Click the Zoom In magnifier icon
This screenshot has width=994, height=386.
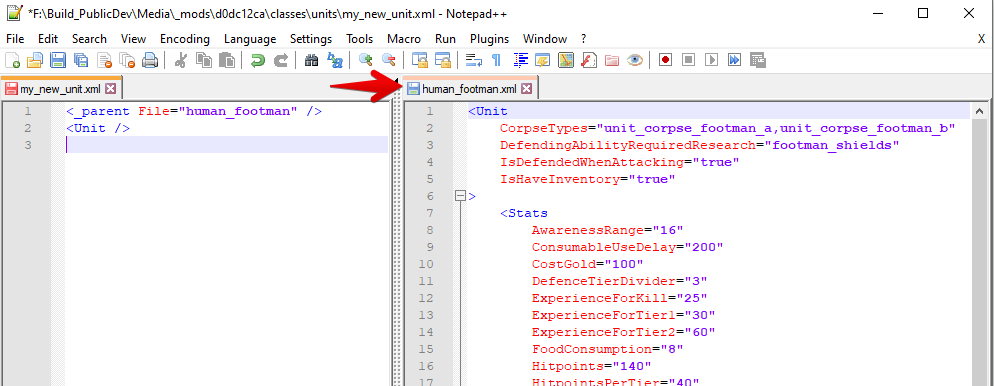pyautogui.click(x=365, y=60)
